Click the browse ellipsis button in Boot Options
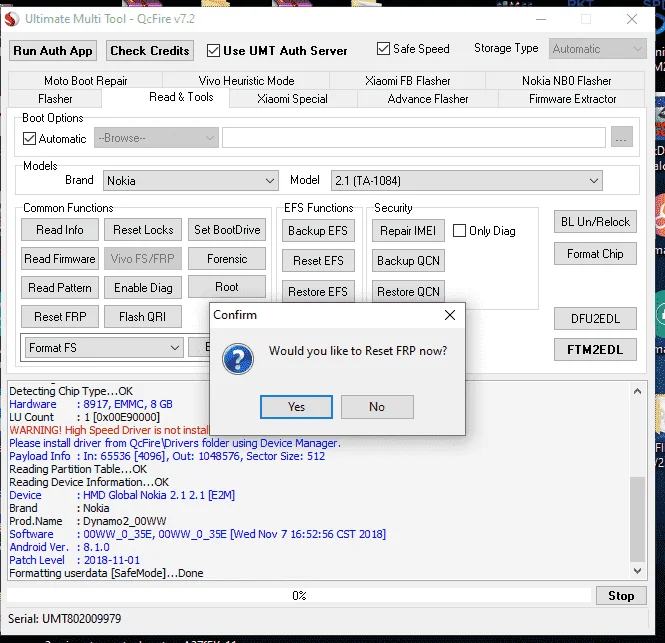Image resolution: width=665 pixels, height=643 pixels. click(x=621, y=137)
